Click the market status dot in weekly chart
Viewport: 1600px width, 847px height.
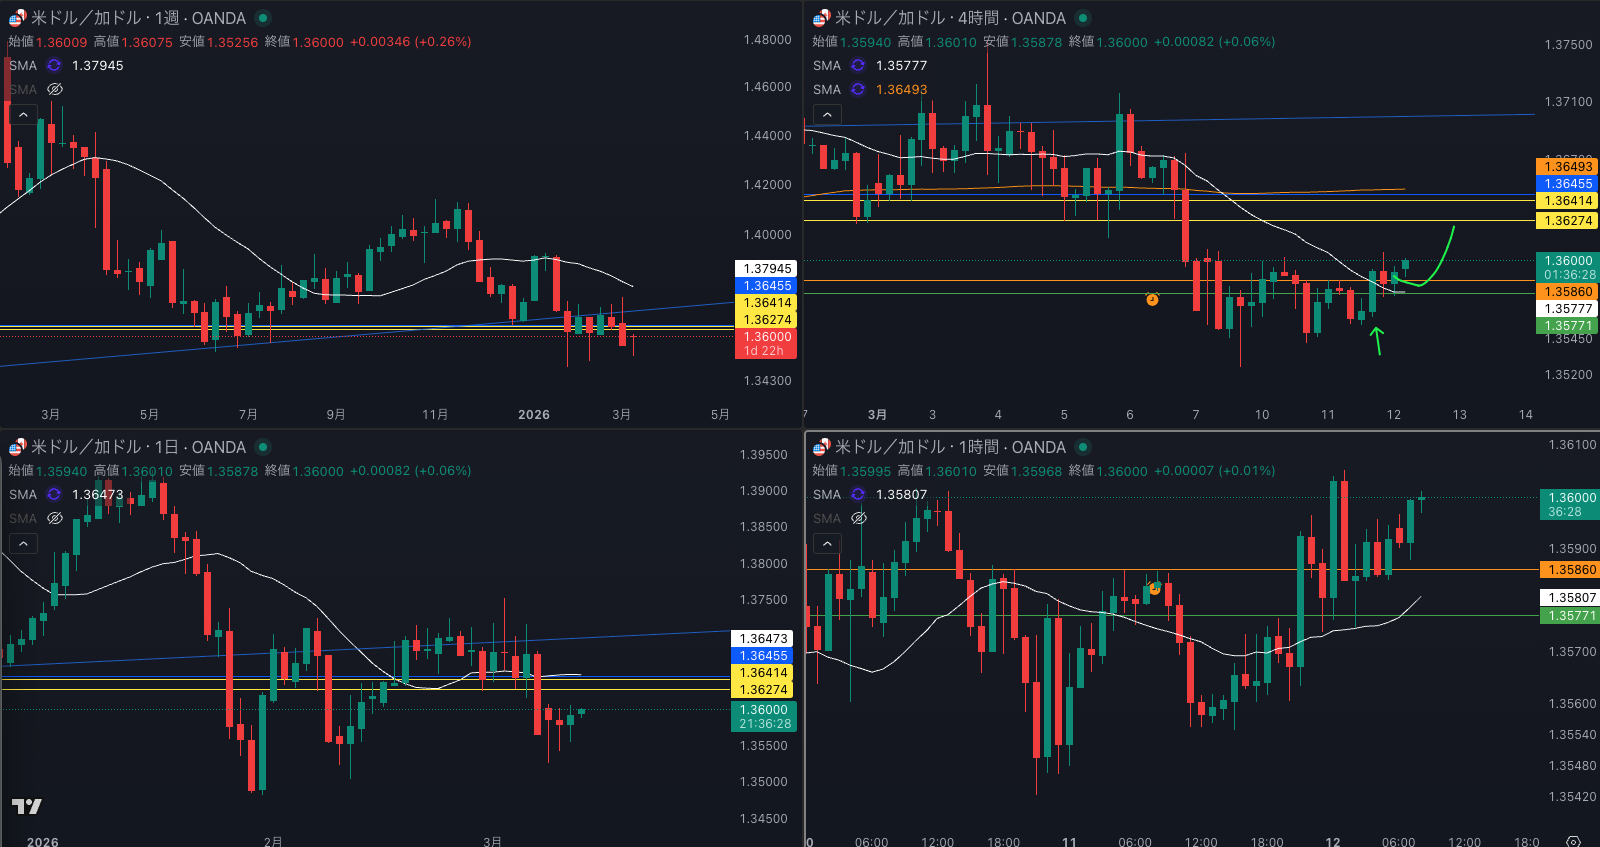[263, 18]
